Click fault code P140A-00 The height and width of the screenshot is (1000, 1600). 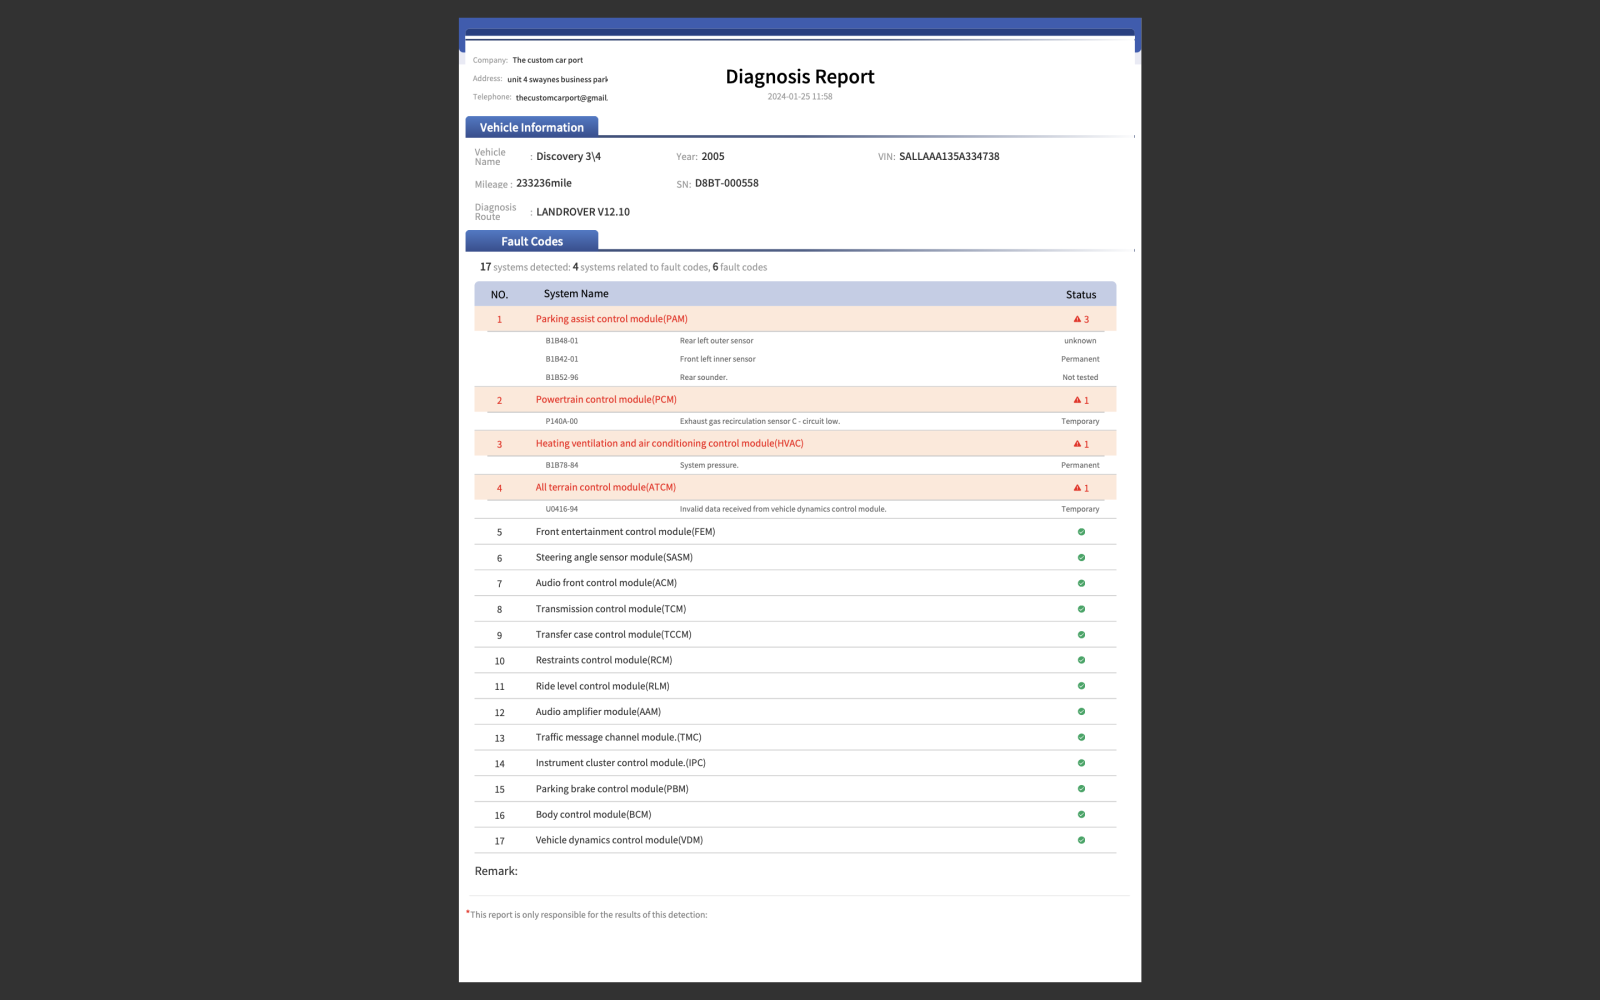click(562, 422)
